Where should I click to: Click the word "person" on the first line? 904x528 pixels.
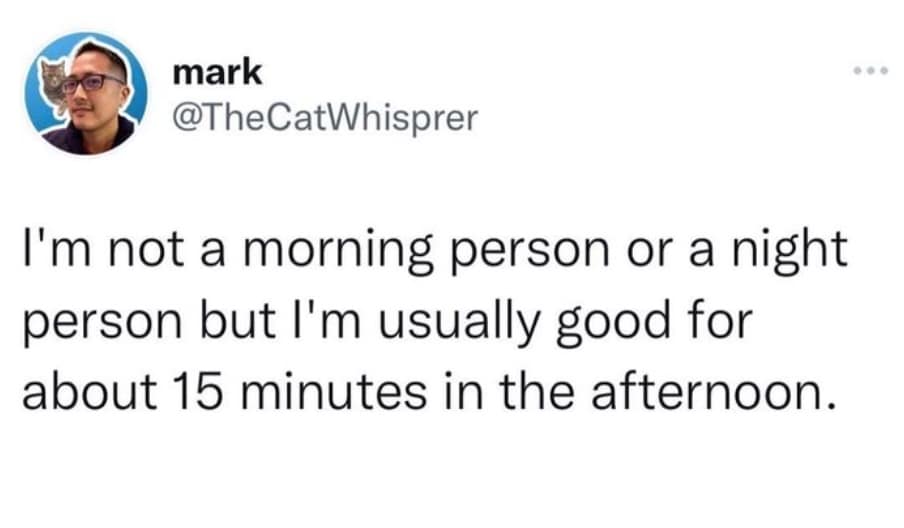(508, 250)
